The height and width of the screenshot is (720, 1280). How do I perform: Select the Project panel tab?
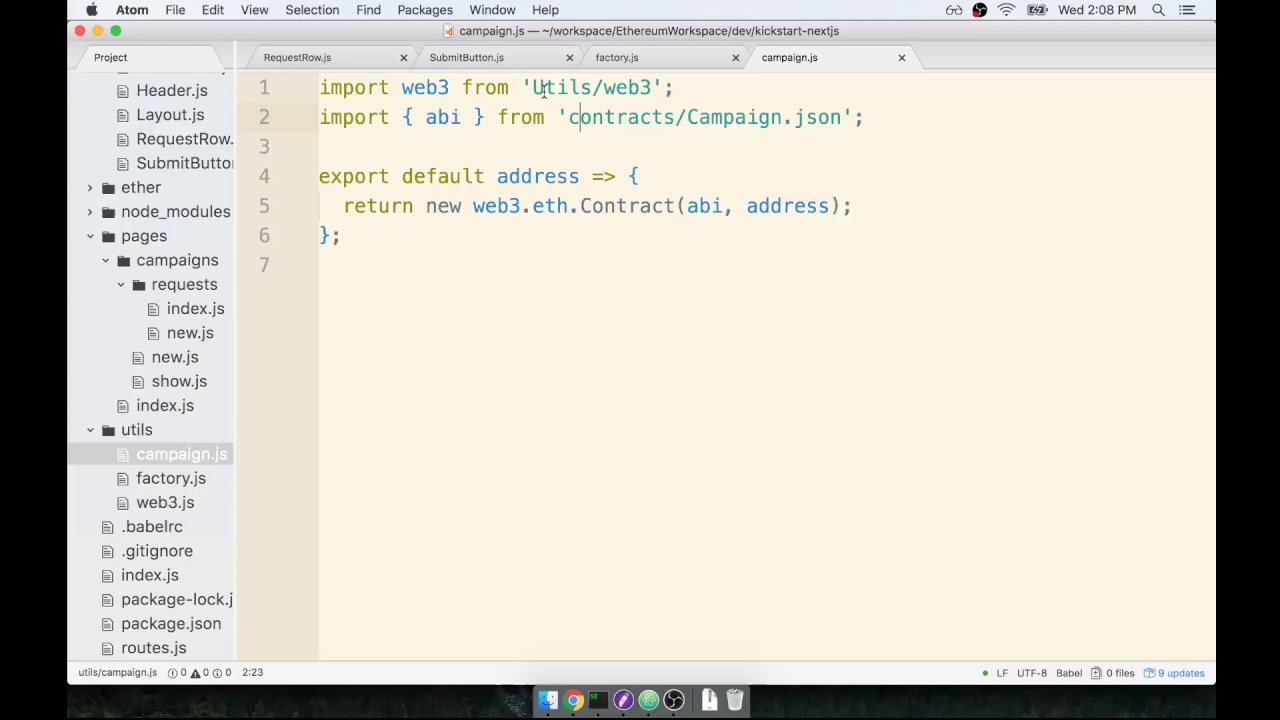point(111,58)
